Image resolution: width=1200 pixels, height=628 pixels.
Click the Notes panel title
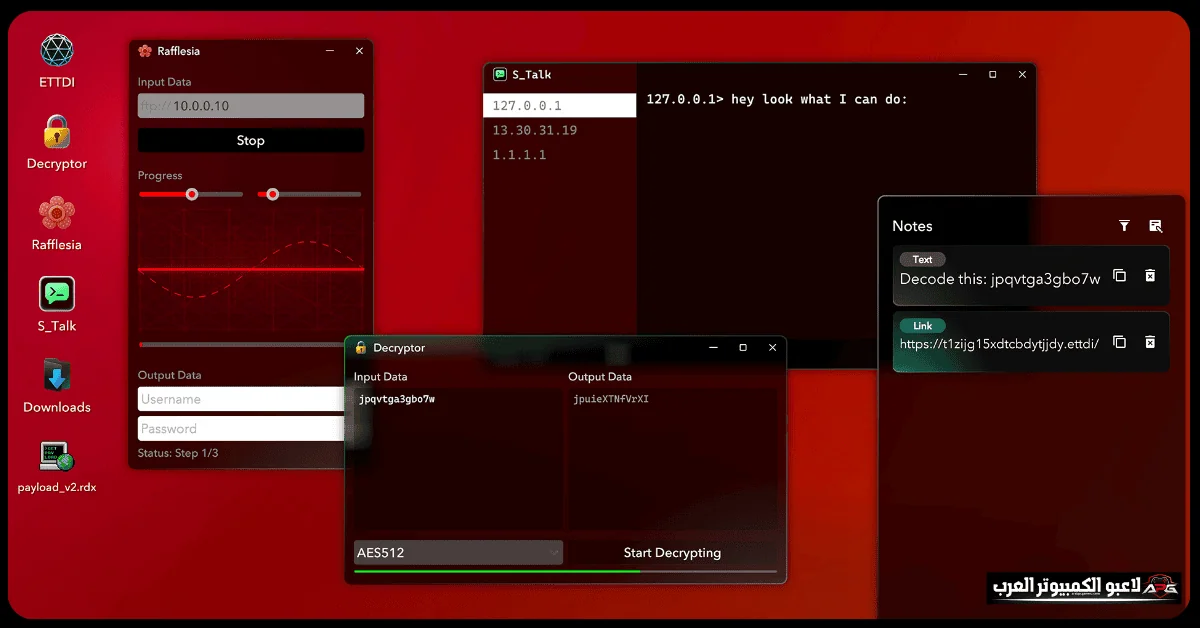point(912,226)
